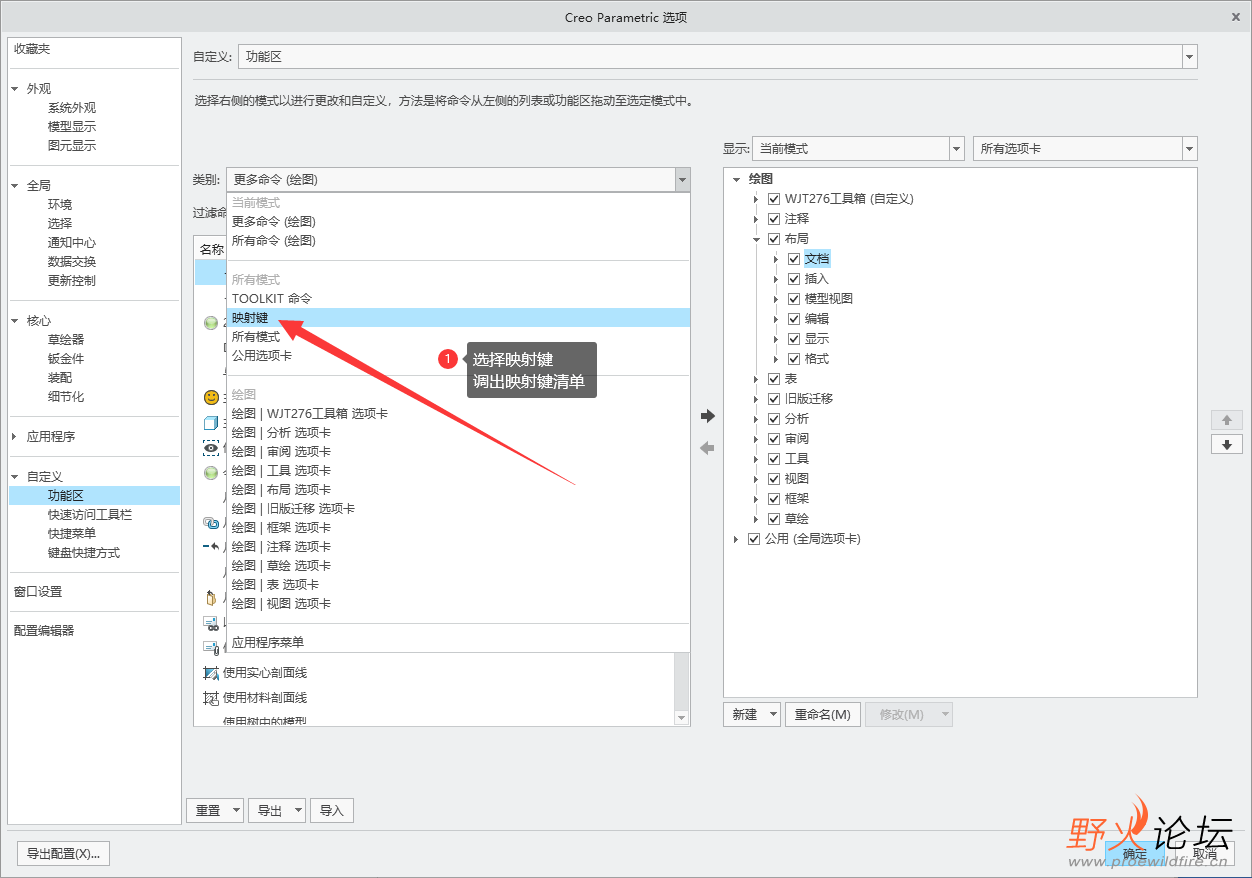Viewport: 1252px width, 878px height.
Task: Click the 使用材料剖面线 hatch icon
Action: click(211, 698)
